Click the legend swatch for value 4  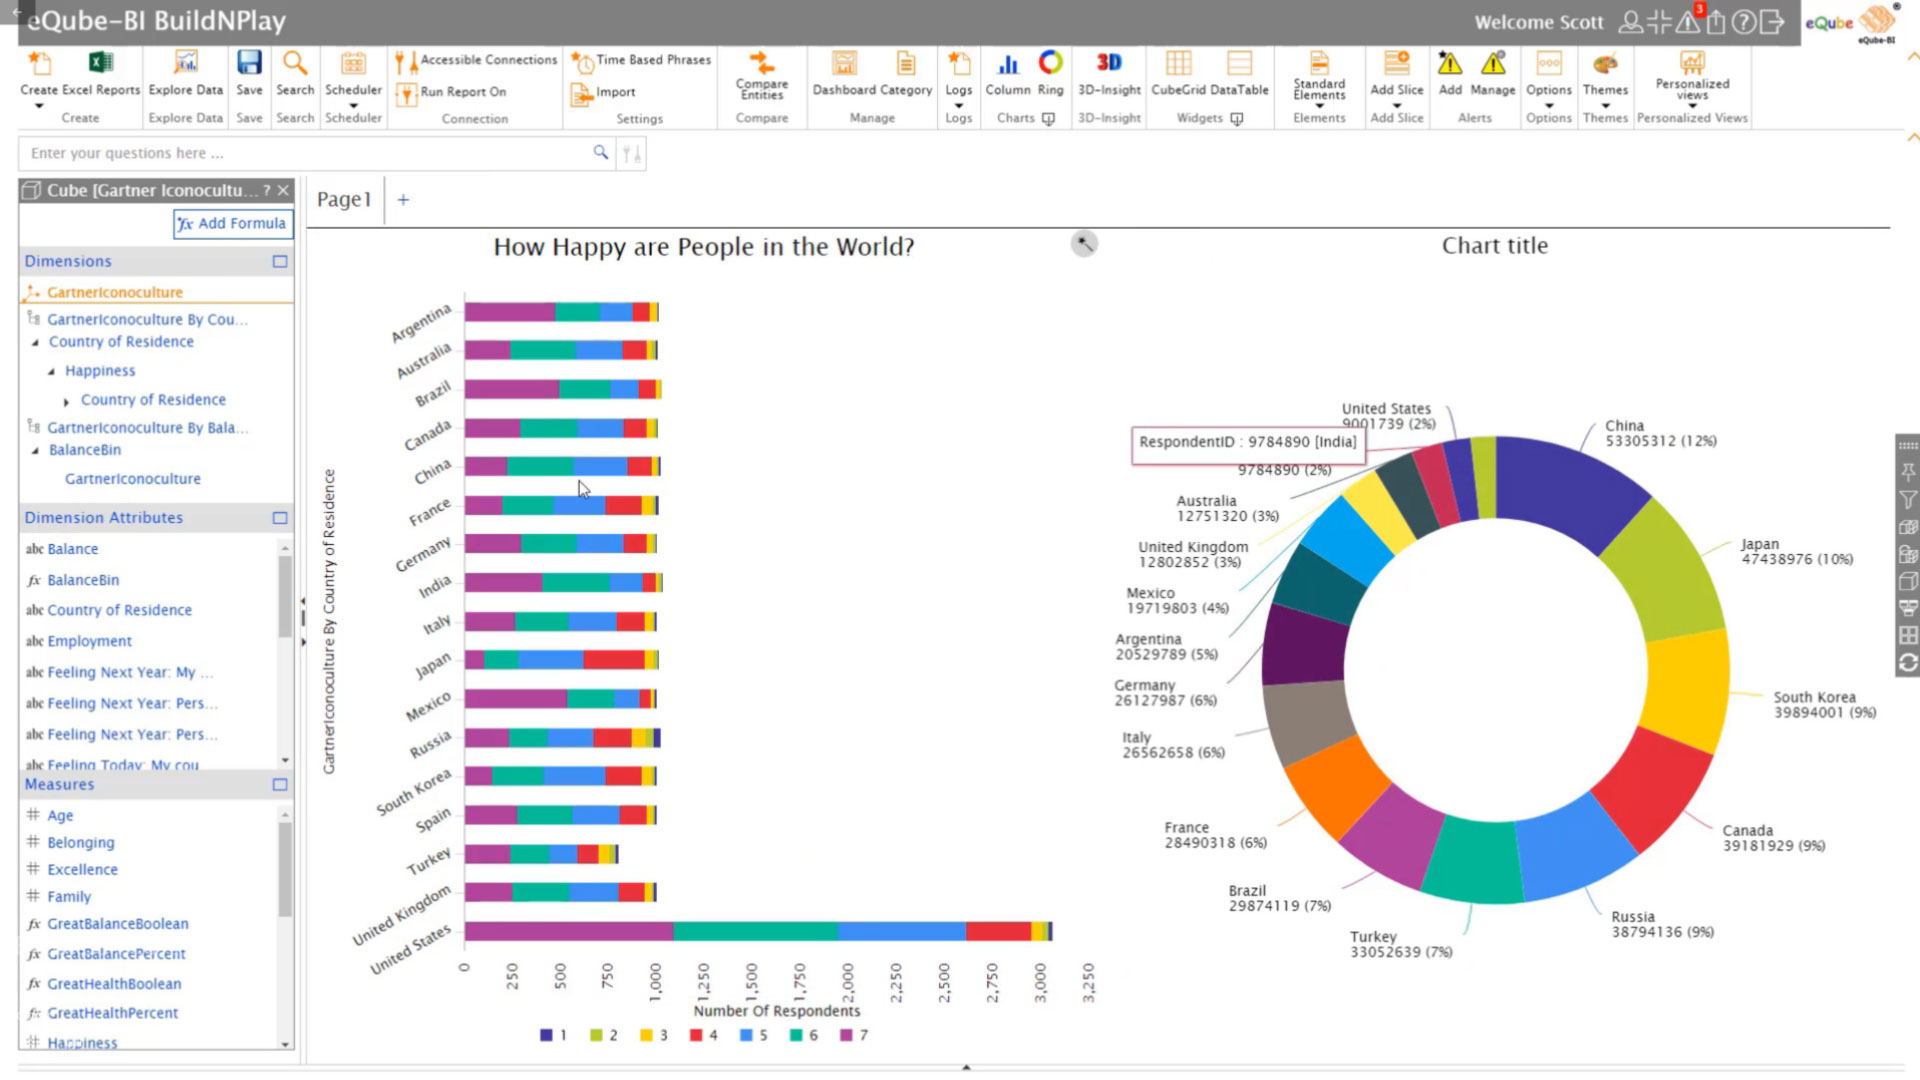[x=696, y=1035]
